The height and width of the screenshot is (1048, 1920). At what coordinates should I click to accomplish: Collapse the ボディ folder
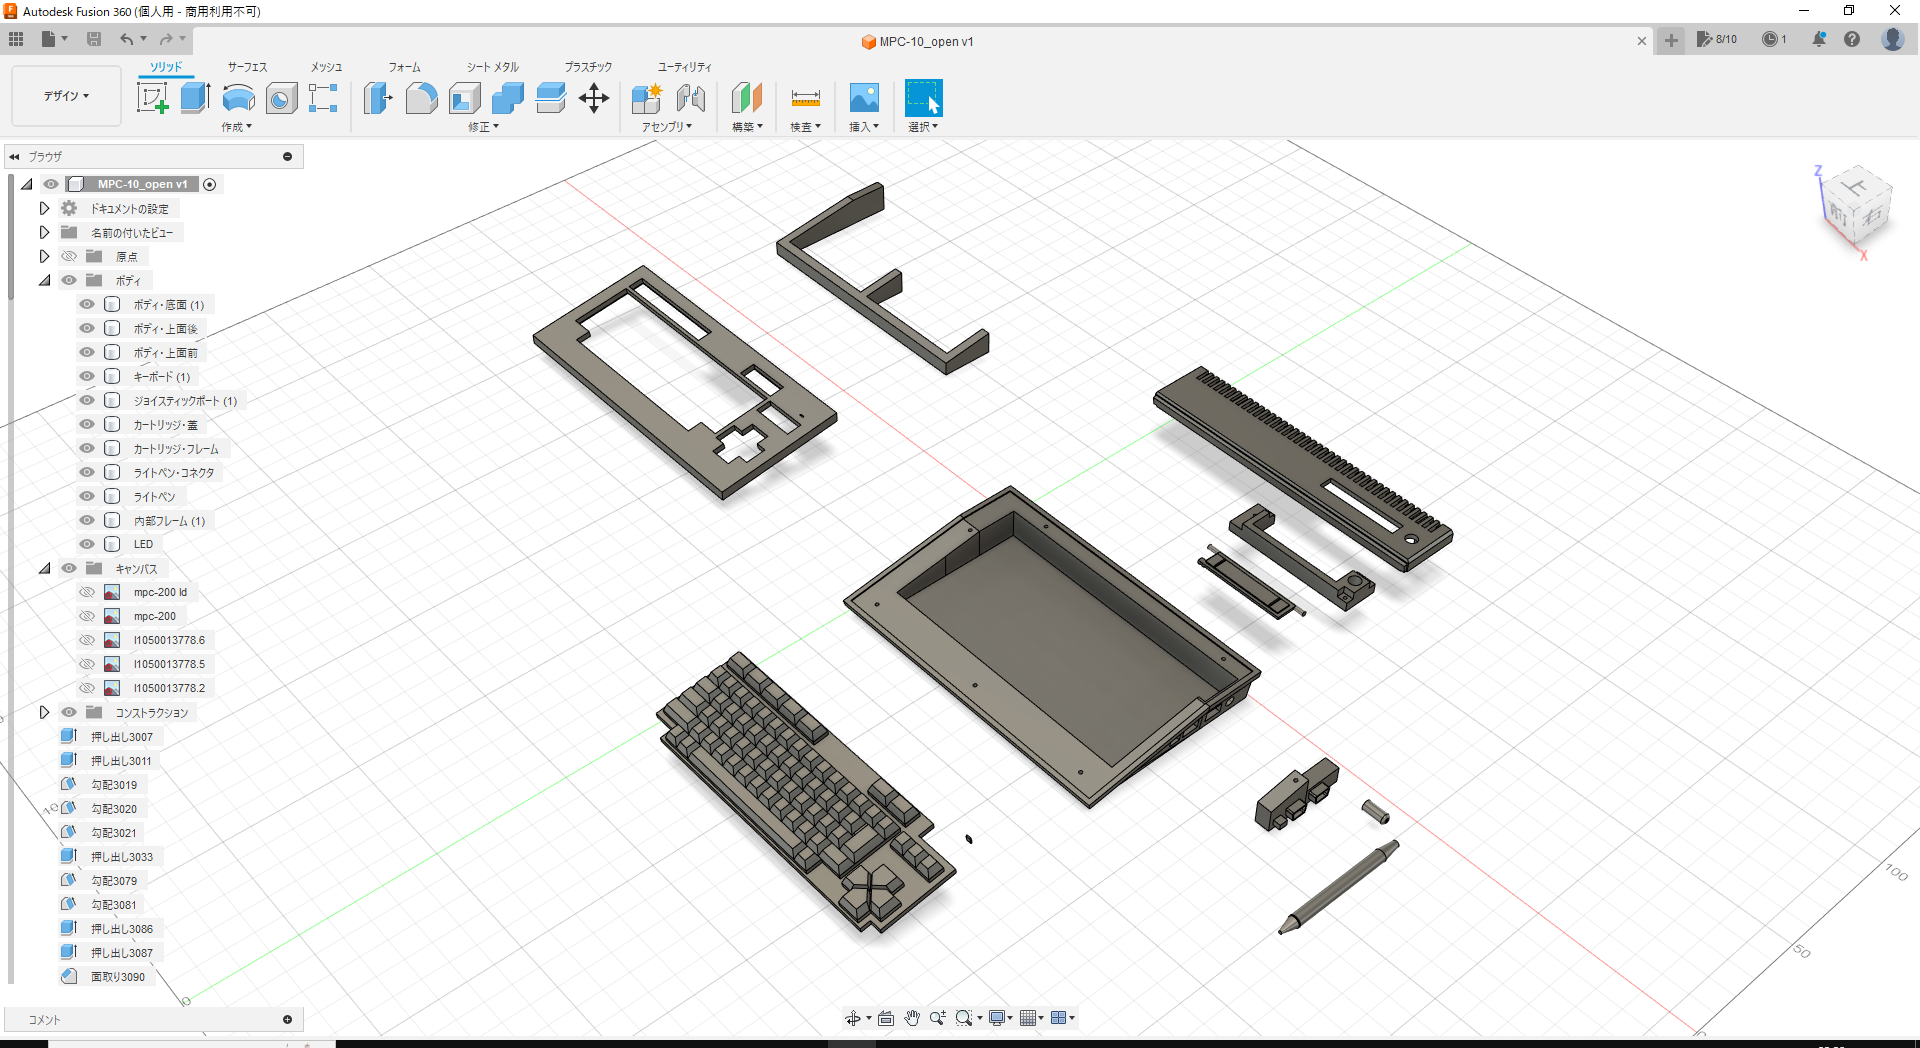coord(44,280)
